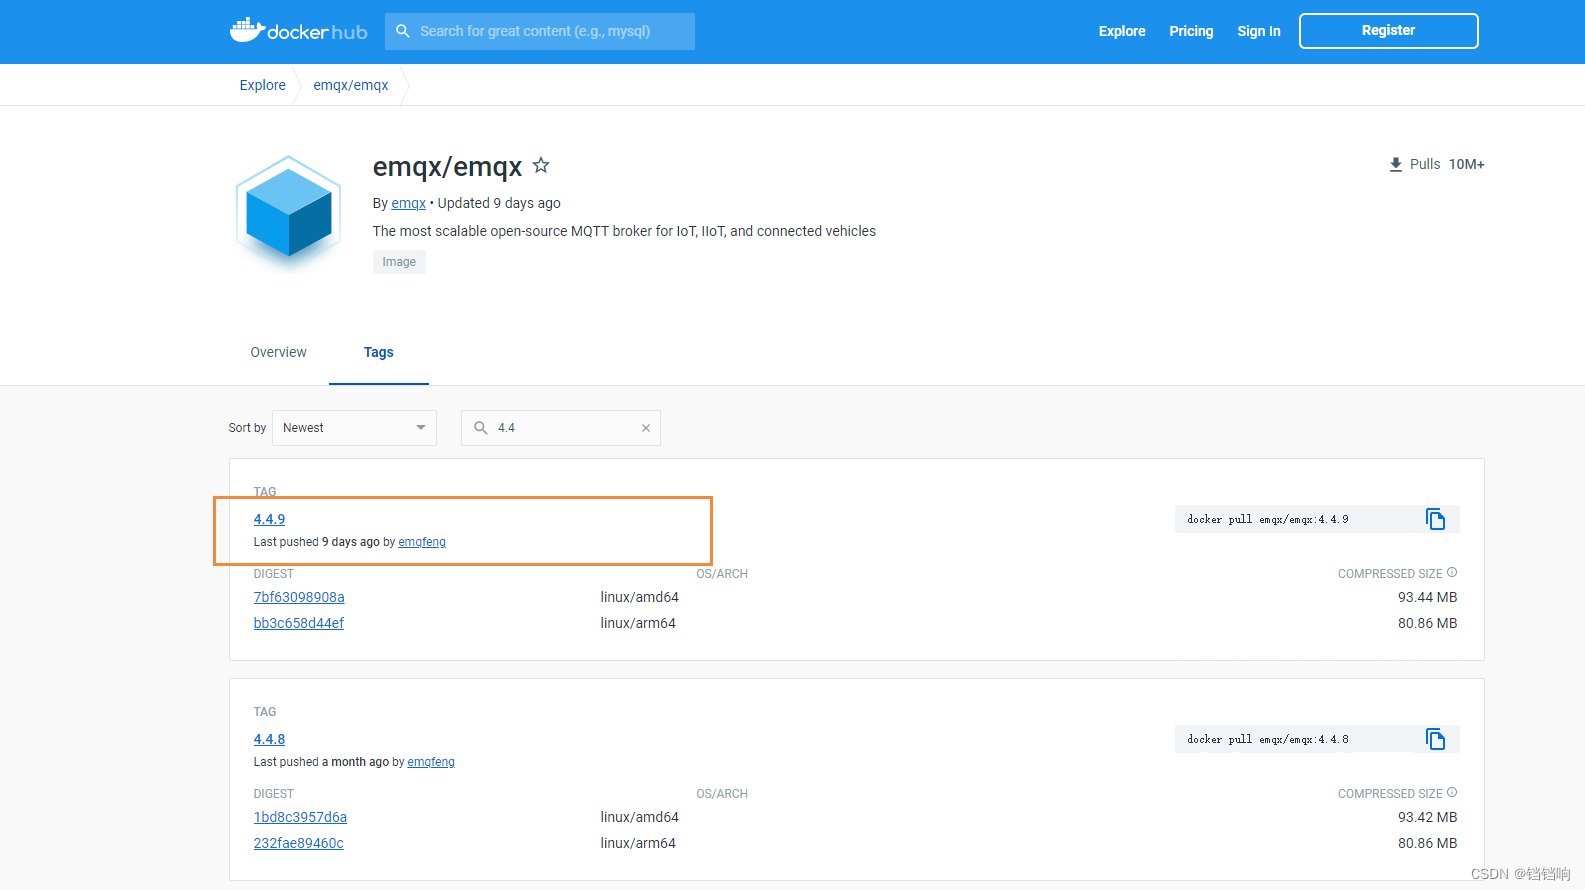This screenshot has width=1585, height=890.
Task: Click the emqx/emqx cube logo image
Action: (289, 213)
